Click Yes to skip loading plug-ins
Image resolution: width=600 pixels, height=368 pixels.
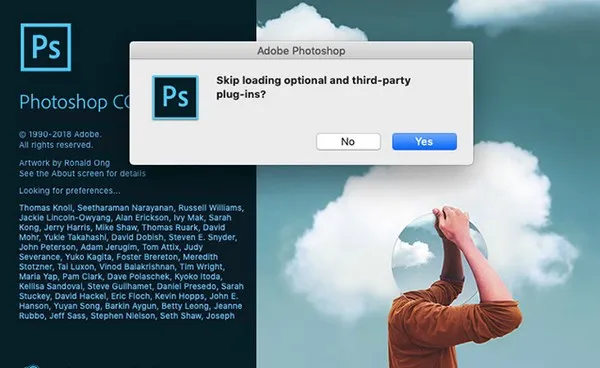tap(424, 142)
